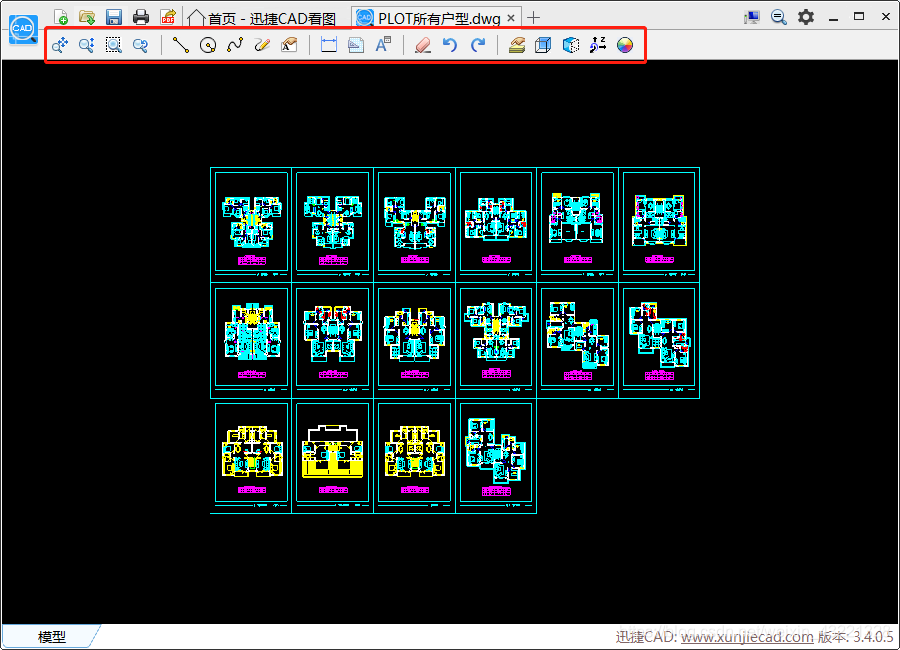Click the last floor plan in top row
This screenshot has width=900, height=650.
pyautogui.click(x=659, y=222)
